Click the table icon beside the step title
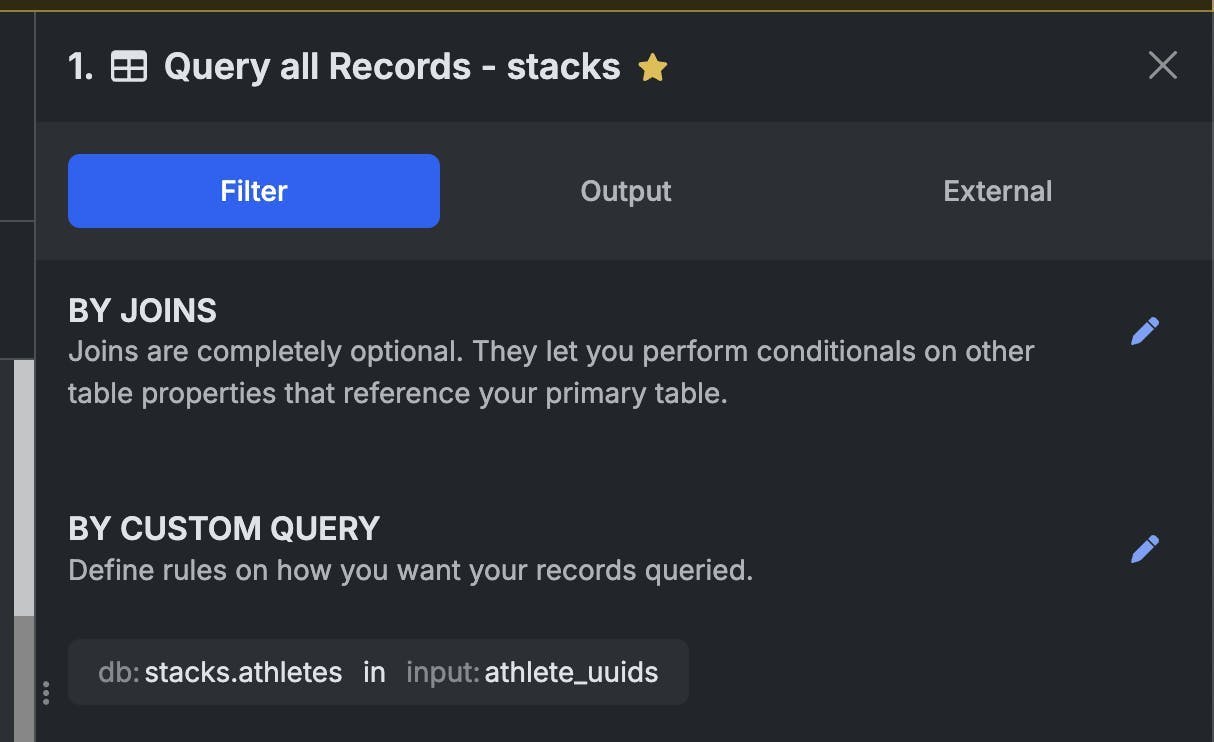The height and width of the screenshot is (742, 1214). coord(129,67)
